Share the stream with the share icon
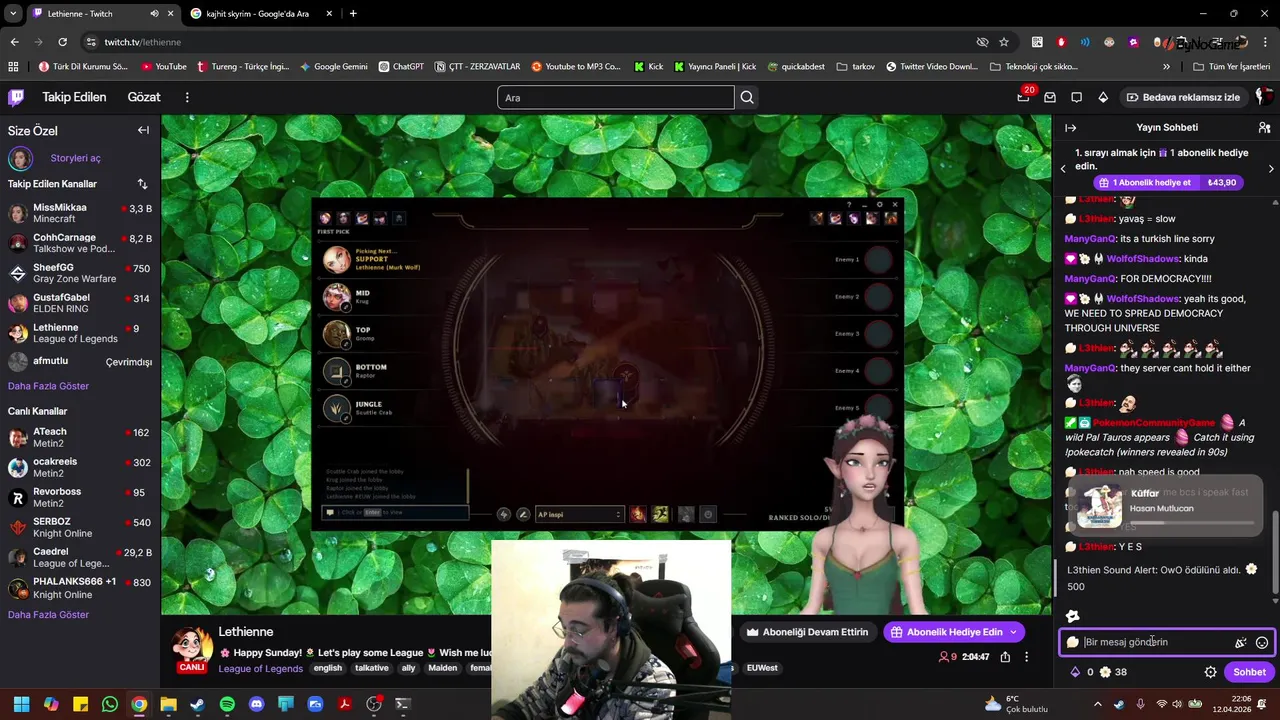 1005,657
